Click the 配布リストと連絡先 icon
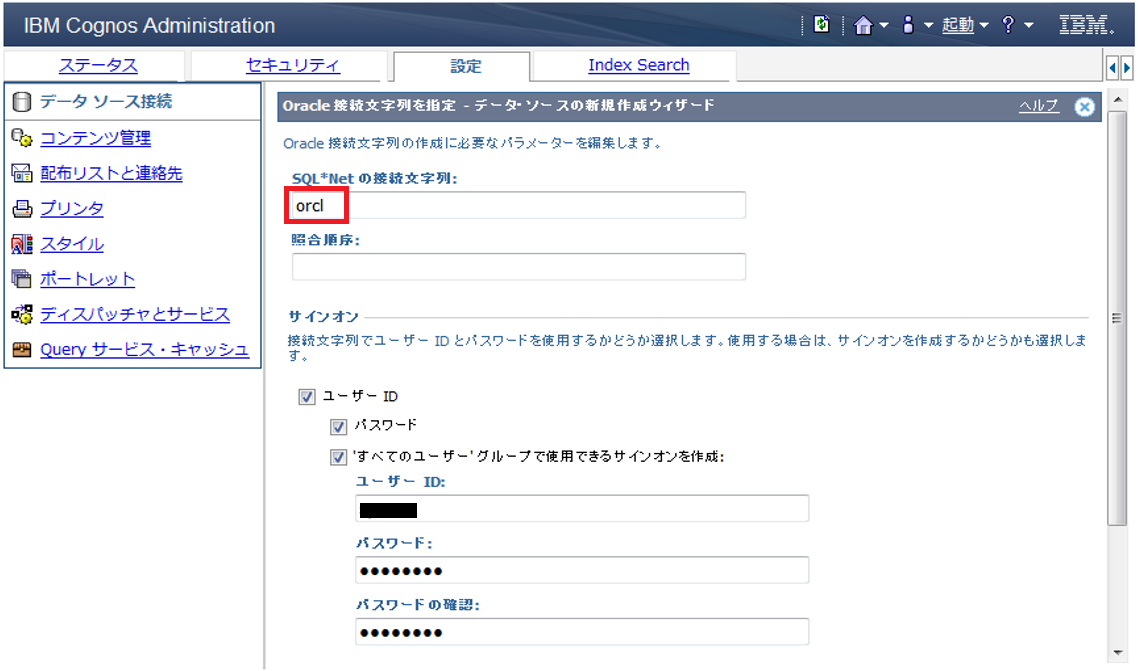 tap(22, 173)
